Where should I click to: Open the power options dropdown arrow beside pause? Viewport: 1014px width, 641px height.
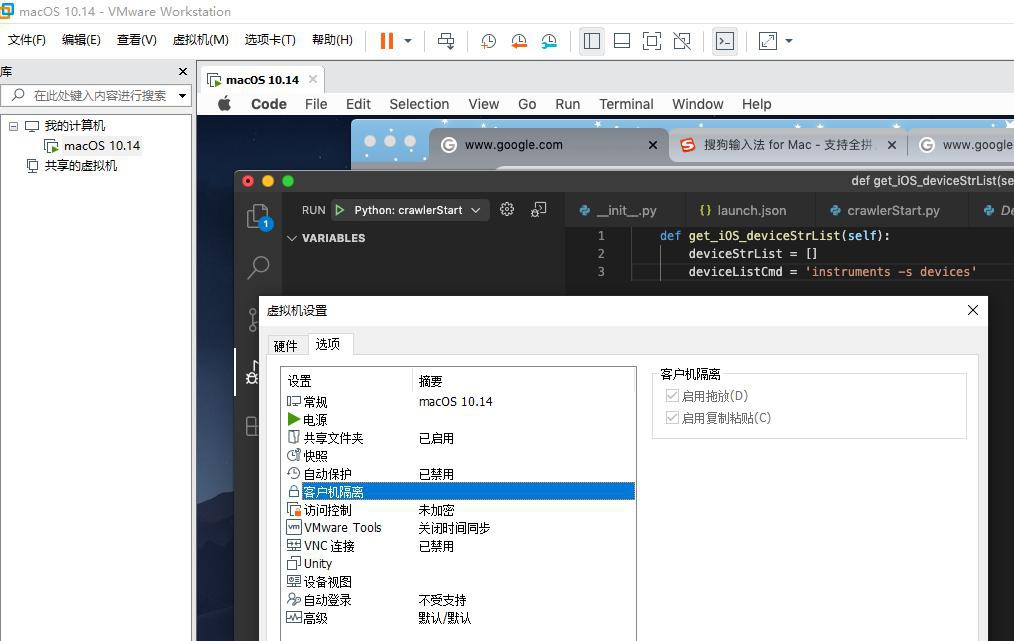click(408, 41)
